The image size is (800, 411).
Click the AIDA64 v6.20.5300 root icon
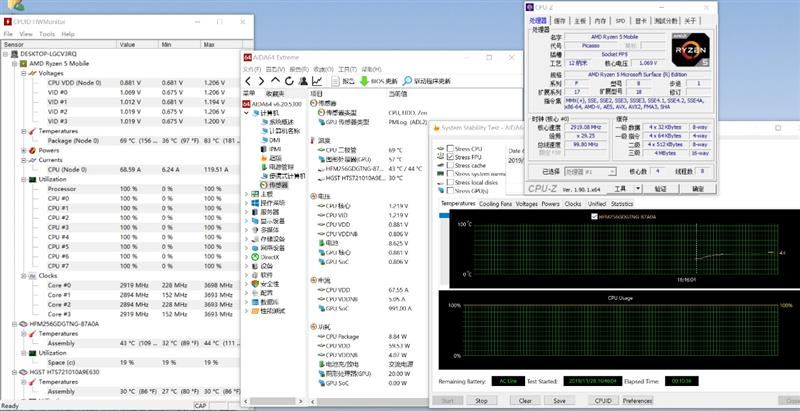tap(246, 104)
